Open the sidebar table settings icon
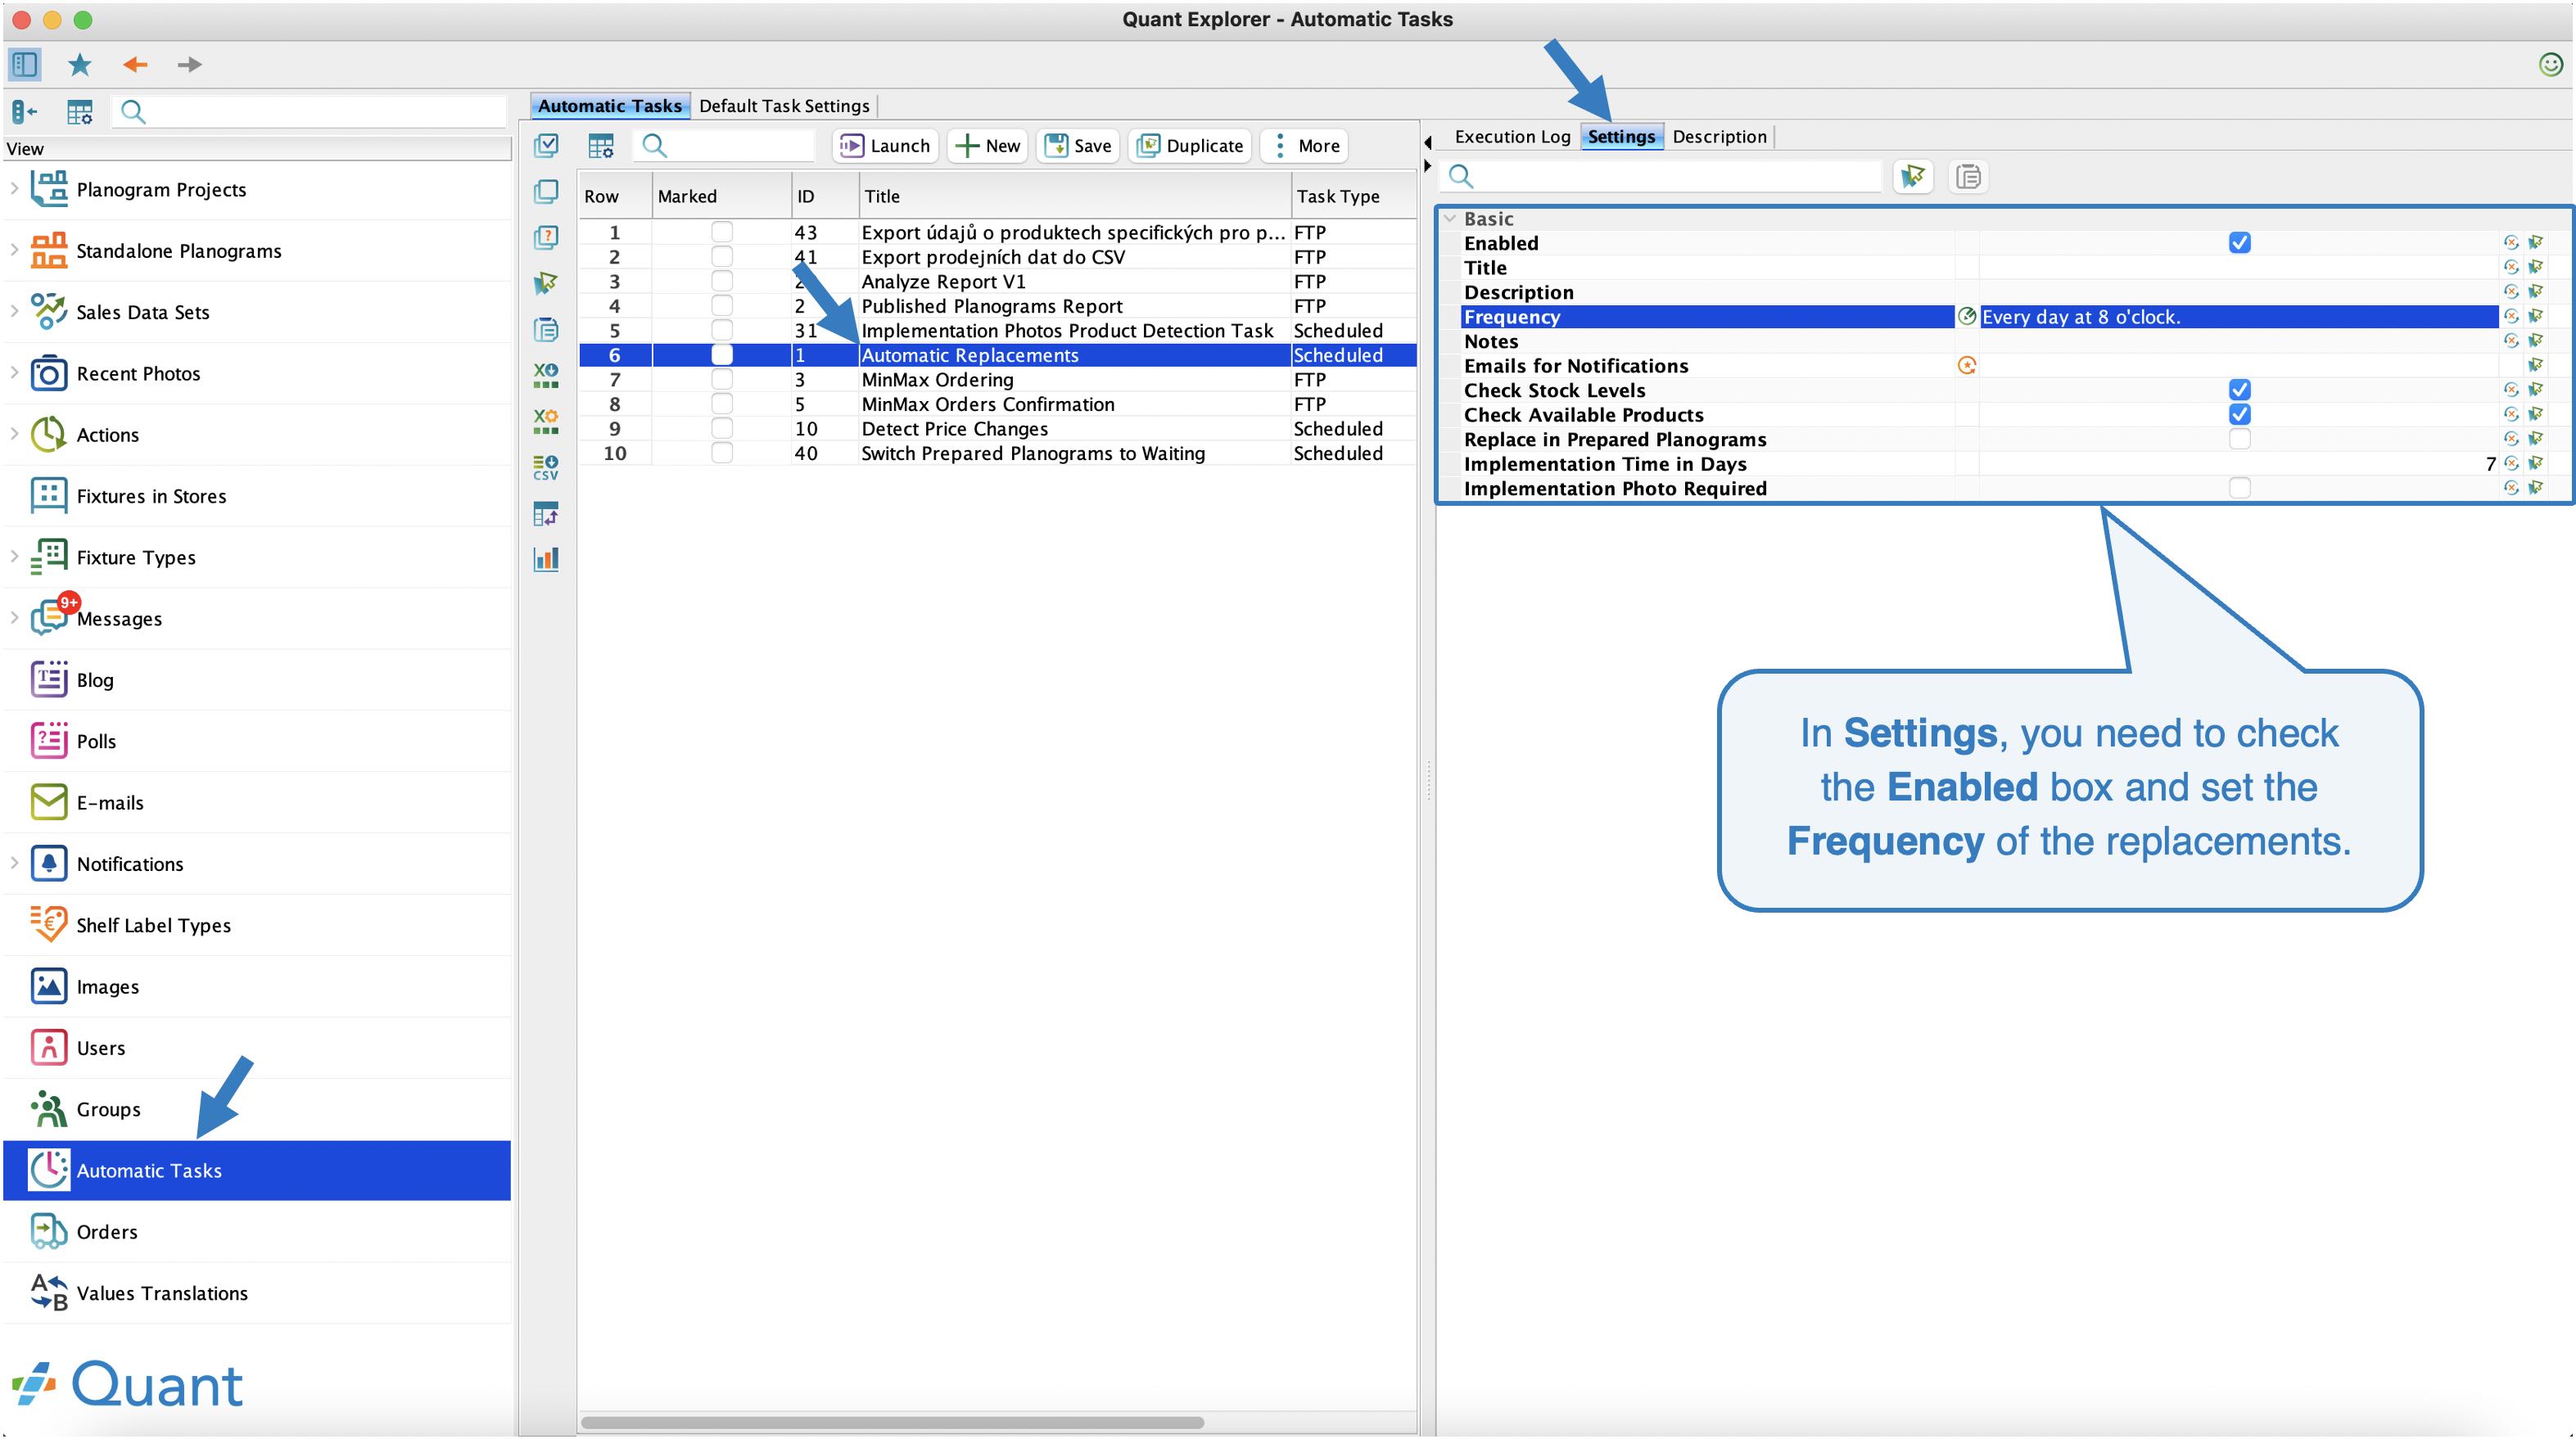This screenshot has width=2576, height=1439. pyautogui.click(x=80, y=112)
